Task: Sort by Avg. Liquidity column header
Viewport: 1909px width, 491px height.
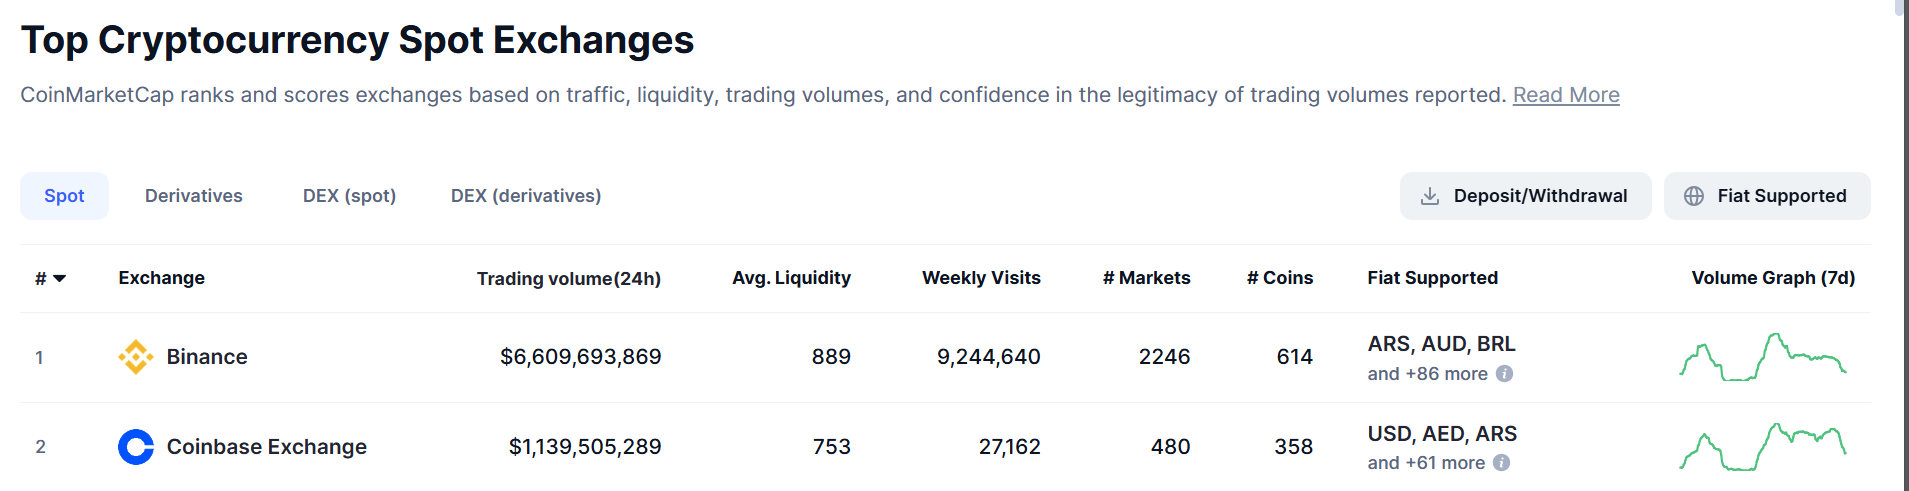Action: pyautogui.click(x=790, y=278)
